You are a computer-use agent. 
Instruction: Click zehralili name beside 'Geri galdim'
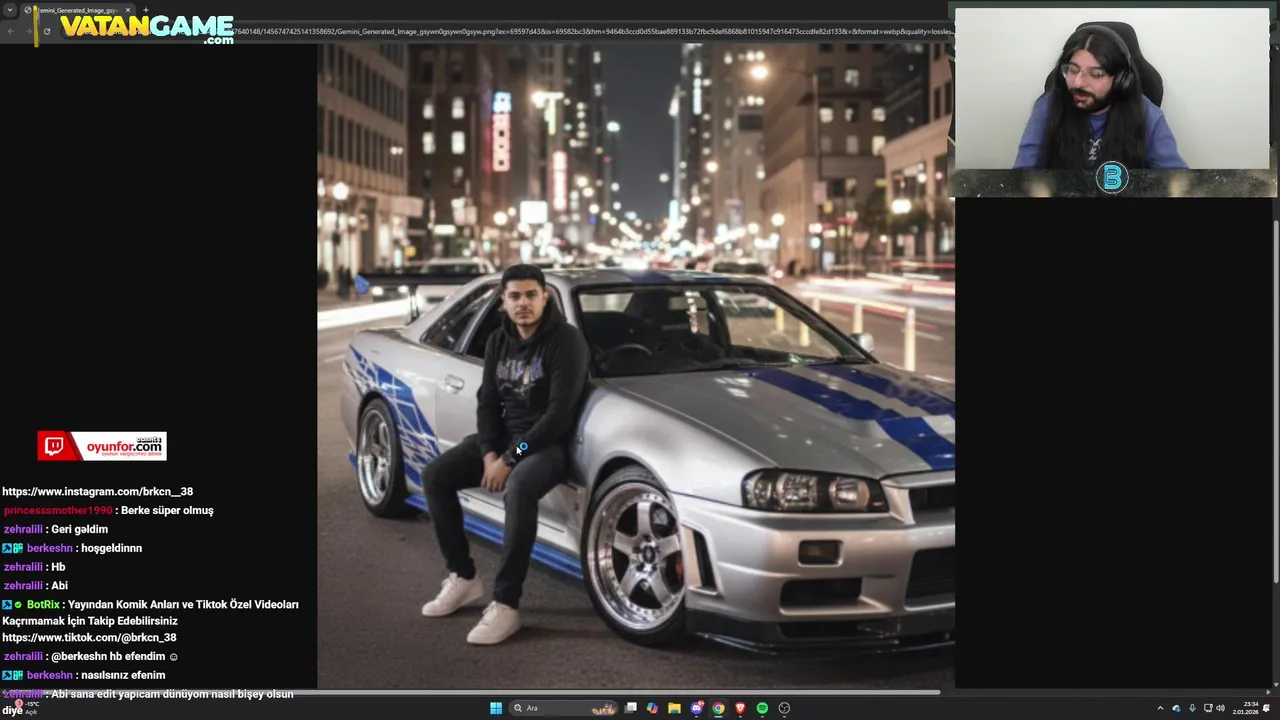[23, 530]
